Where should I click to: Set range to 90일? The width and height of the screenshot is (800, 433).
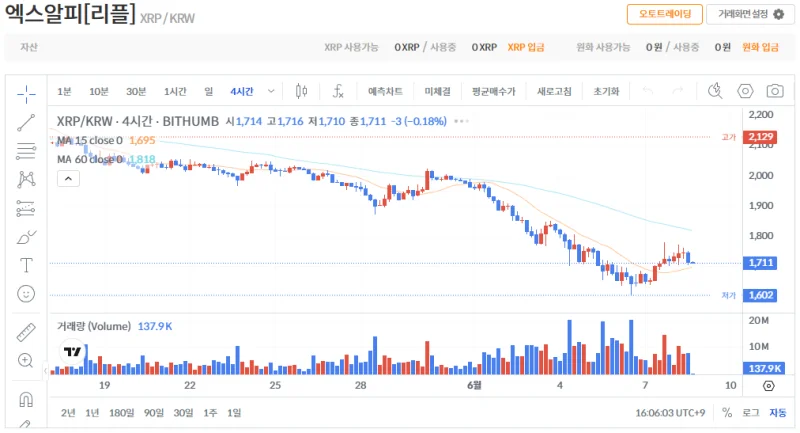click(154, 413)
